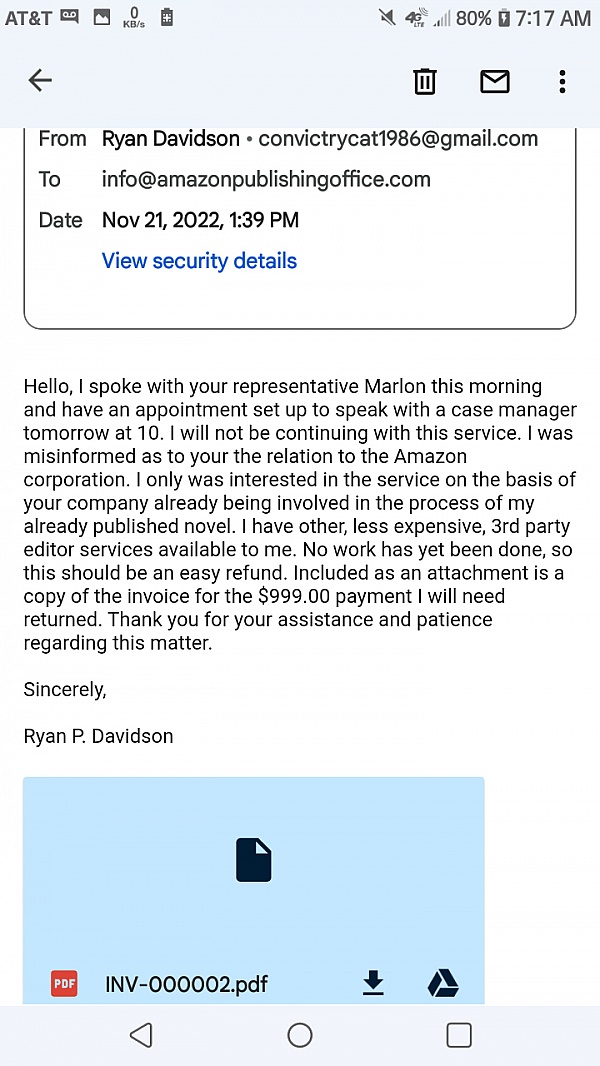Tap the voicemail status bar icon
600x1066 pixels.
coord(69,17)
